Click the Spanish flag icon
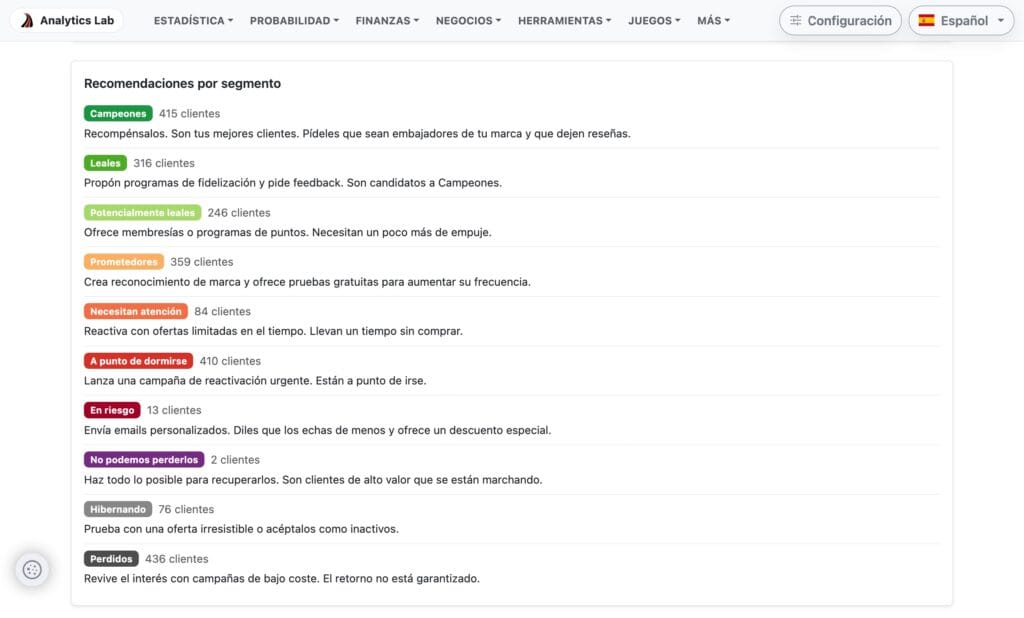The width and height of the screenshot is (1024, 618). point(926,20)
